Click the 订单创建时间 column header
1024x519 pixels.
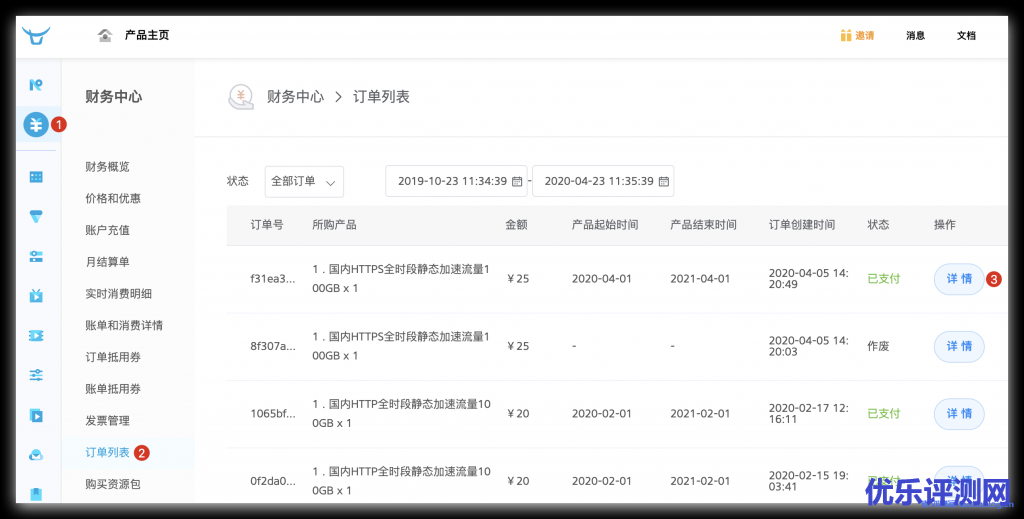802,225
